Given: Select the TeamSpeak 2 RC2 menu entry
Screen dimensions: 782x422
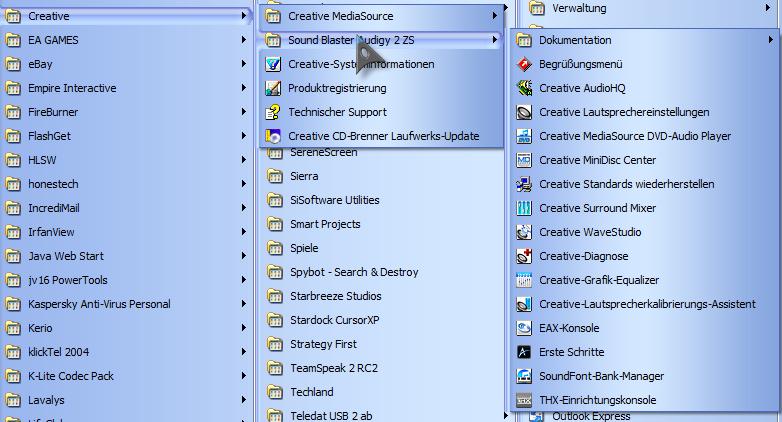Looking at the screenshot, I should click(386, 368).
